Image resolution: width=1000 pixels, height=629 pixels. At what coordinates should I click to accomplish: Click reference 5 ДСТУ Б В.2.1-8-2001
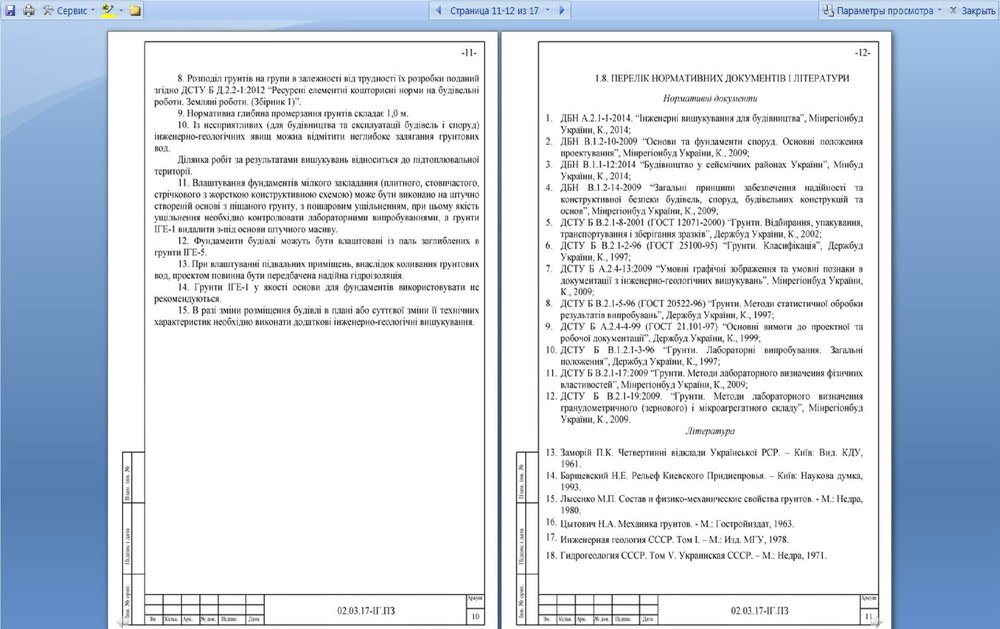coord(704,228)
